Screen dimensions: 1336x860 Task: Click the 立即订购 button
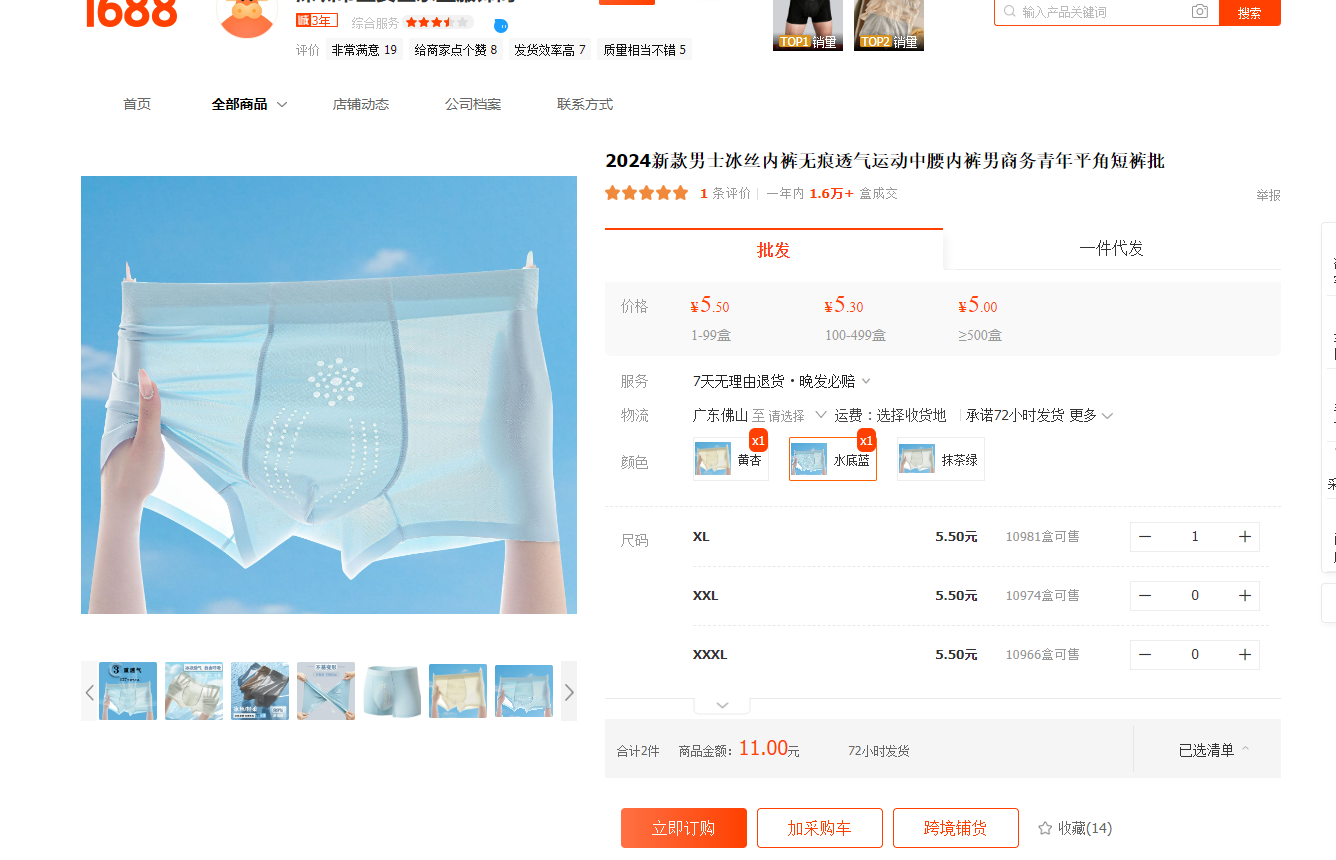[x=683, y=828]
